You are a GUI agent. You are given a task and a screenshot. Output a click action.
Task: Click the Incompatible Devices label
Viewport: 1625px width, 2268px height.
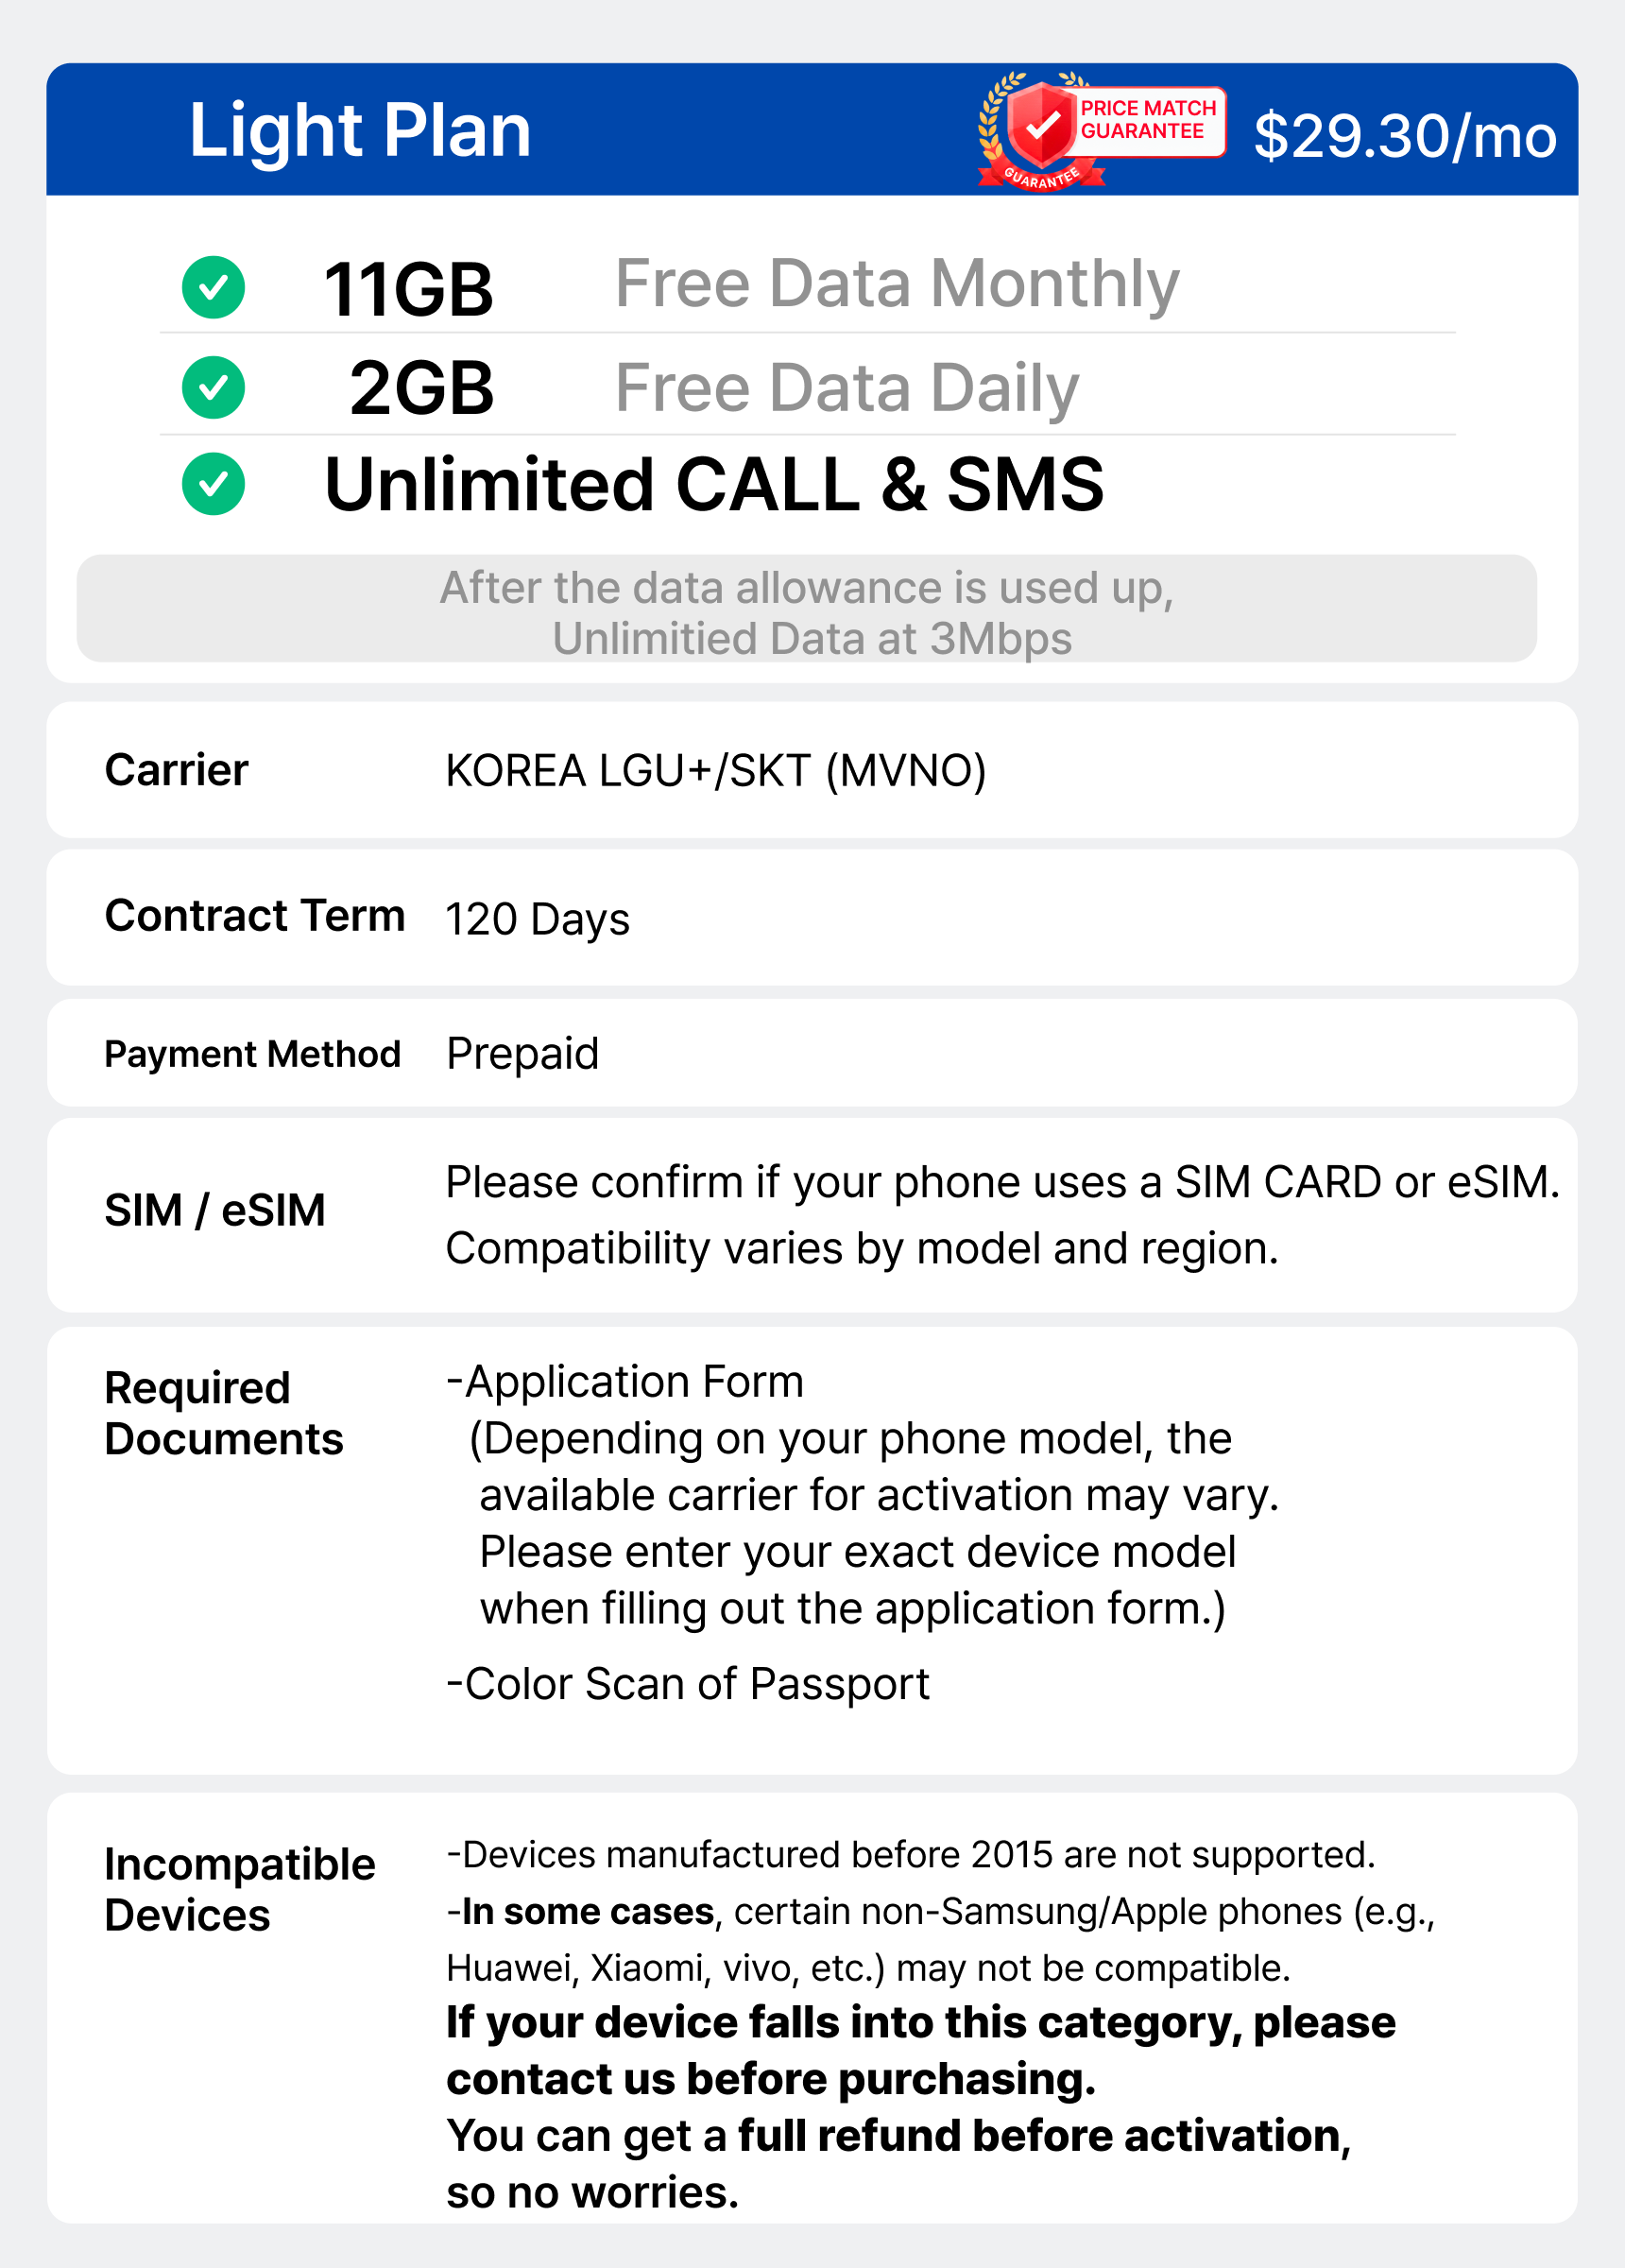click(x=239, y=1890)
